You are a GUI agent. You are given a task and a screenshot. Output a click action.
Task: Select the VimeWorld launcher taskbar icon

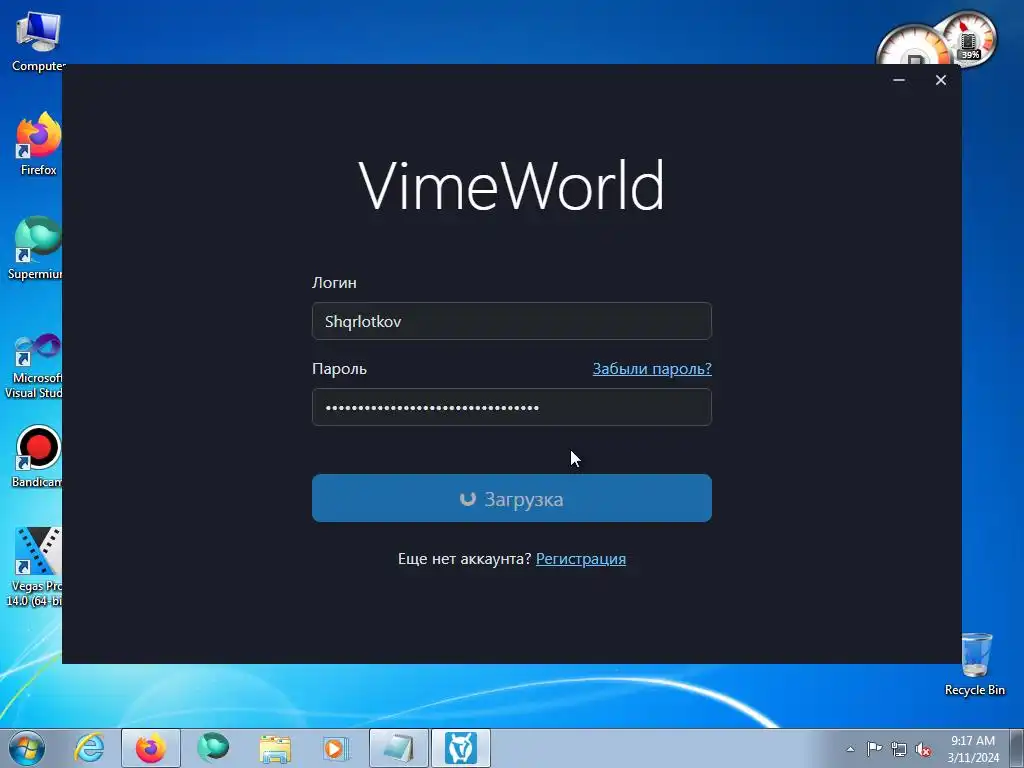point(461,748)
